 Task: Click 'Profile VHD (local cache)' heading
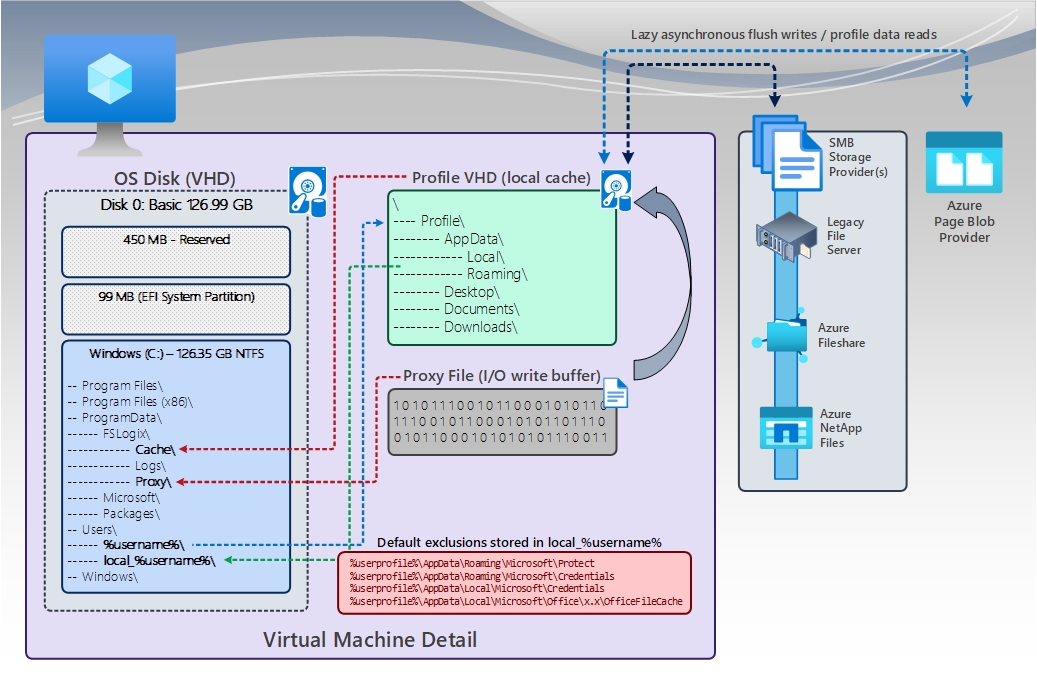click(x=501, y=178)
